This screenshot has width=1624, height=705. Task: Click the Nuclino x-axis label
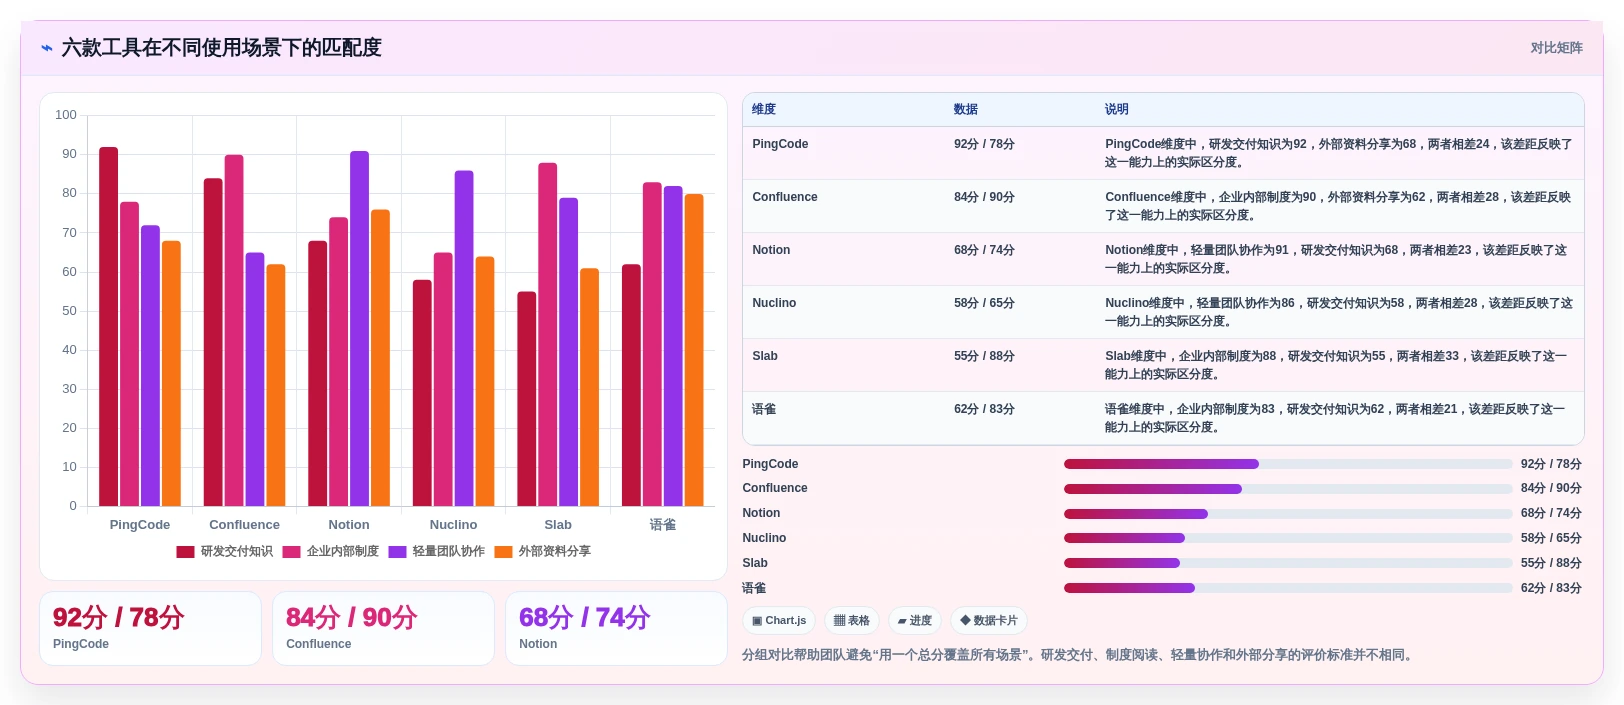pos(453,525)
